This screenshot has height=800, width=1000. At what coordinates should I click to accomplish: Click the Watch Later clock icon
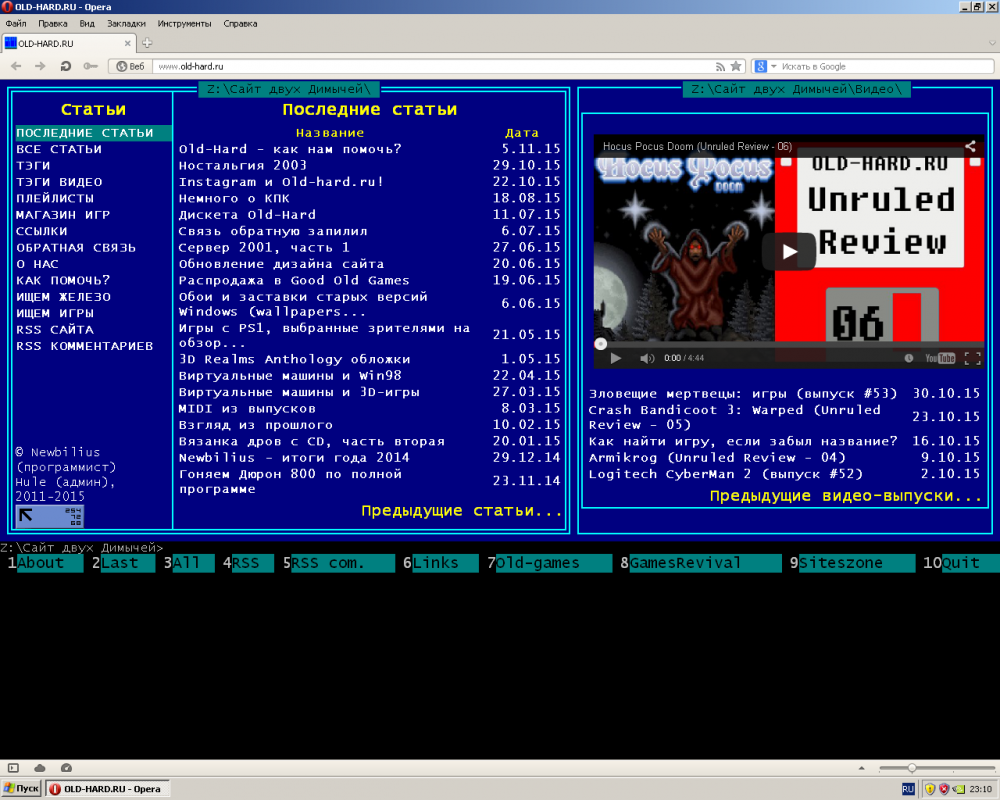(x=908, y=358)
